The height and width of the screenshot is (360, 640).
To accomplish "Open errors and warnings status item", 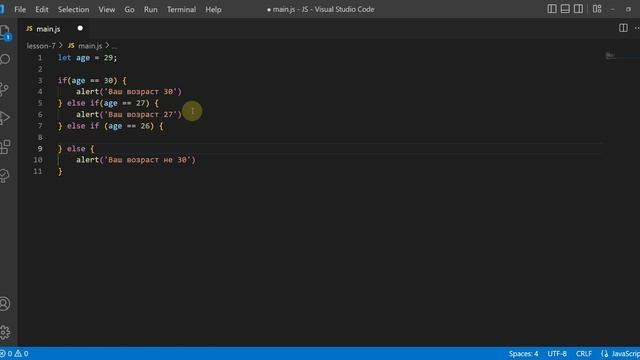I will click(x=14, y=353).
